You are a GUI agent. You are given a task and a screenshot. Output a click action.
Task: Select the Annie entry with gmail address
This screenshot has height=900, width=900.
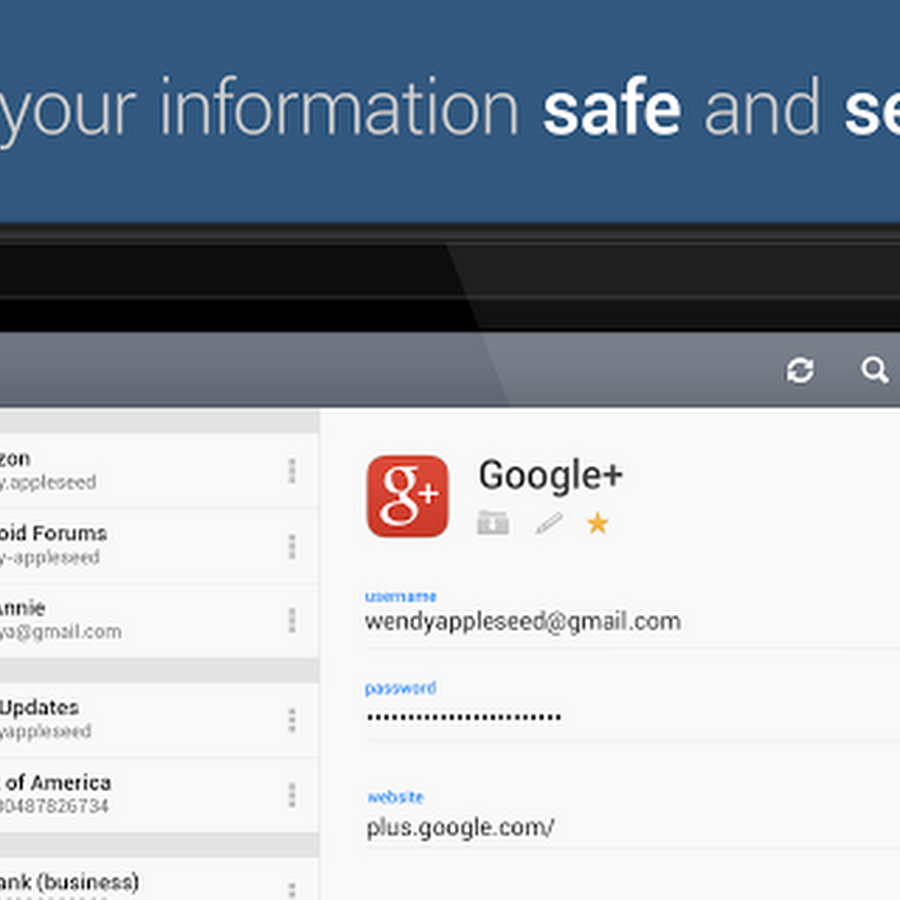[x=120, y=620]
